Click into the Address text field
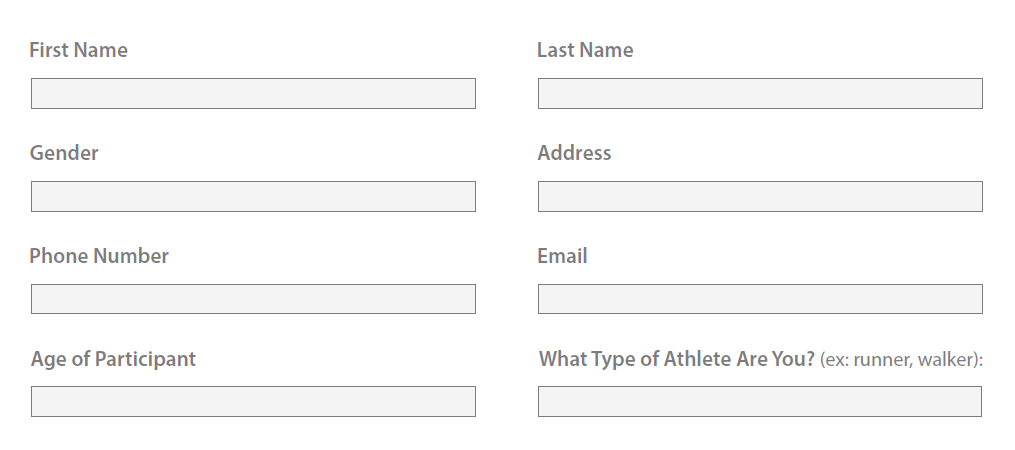 point(760,196)
